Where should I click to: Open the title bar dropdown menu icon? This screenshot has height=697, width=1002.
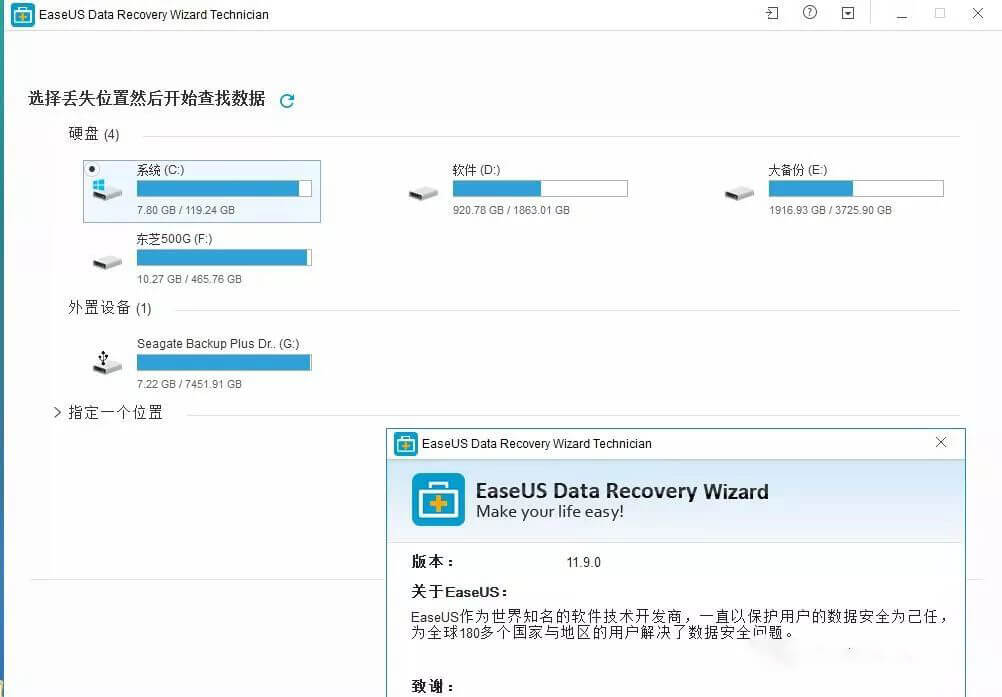[x=848, y=13]
